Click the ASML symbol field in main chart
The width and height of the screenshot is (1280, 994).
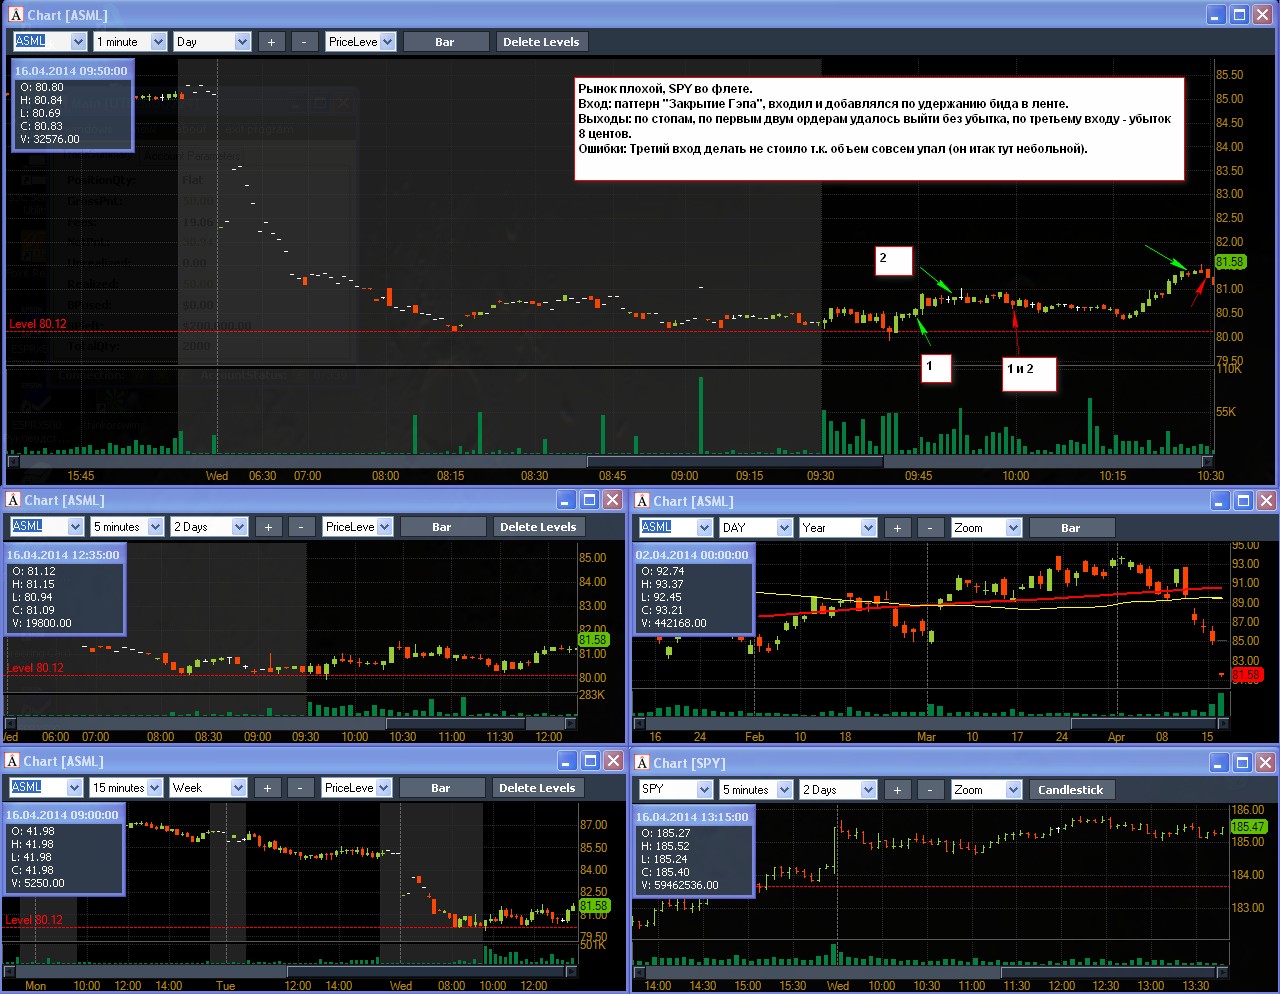(x=50, y=42)
